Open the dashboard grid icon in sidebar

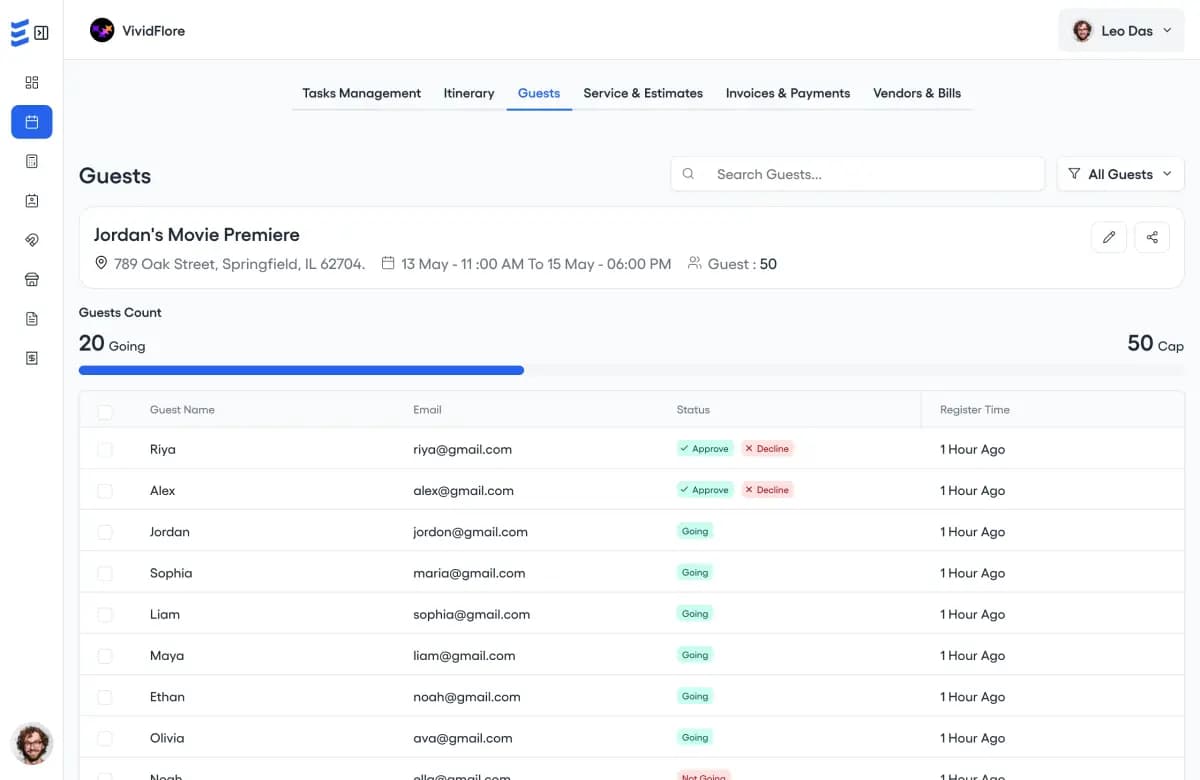(31, 81)
